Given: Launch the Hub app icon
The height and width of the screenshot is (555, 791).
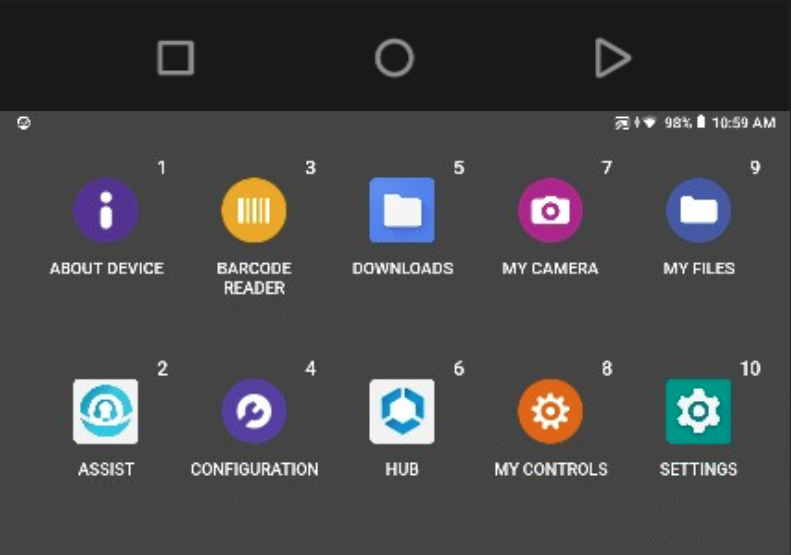Looking at the screenshot, I should click(x=402, y=411).
